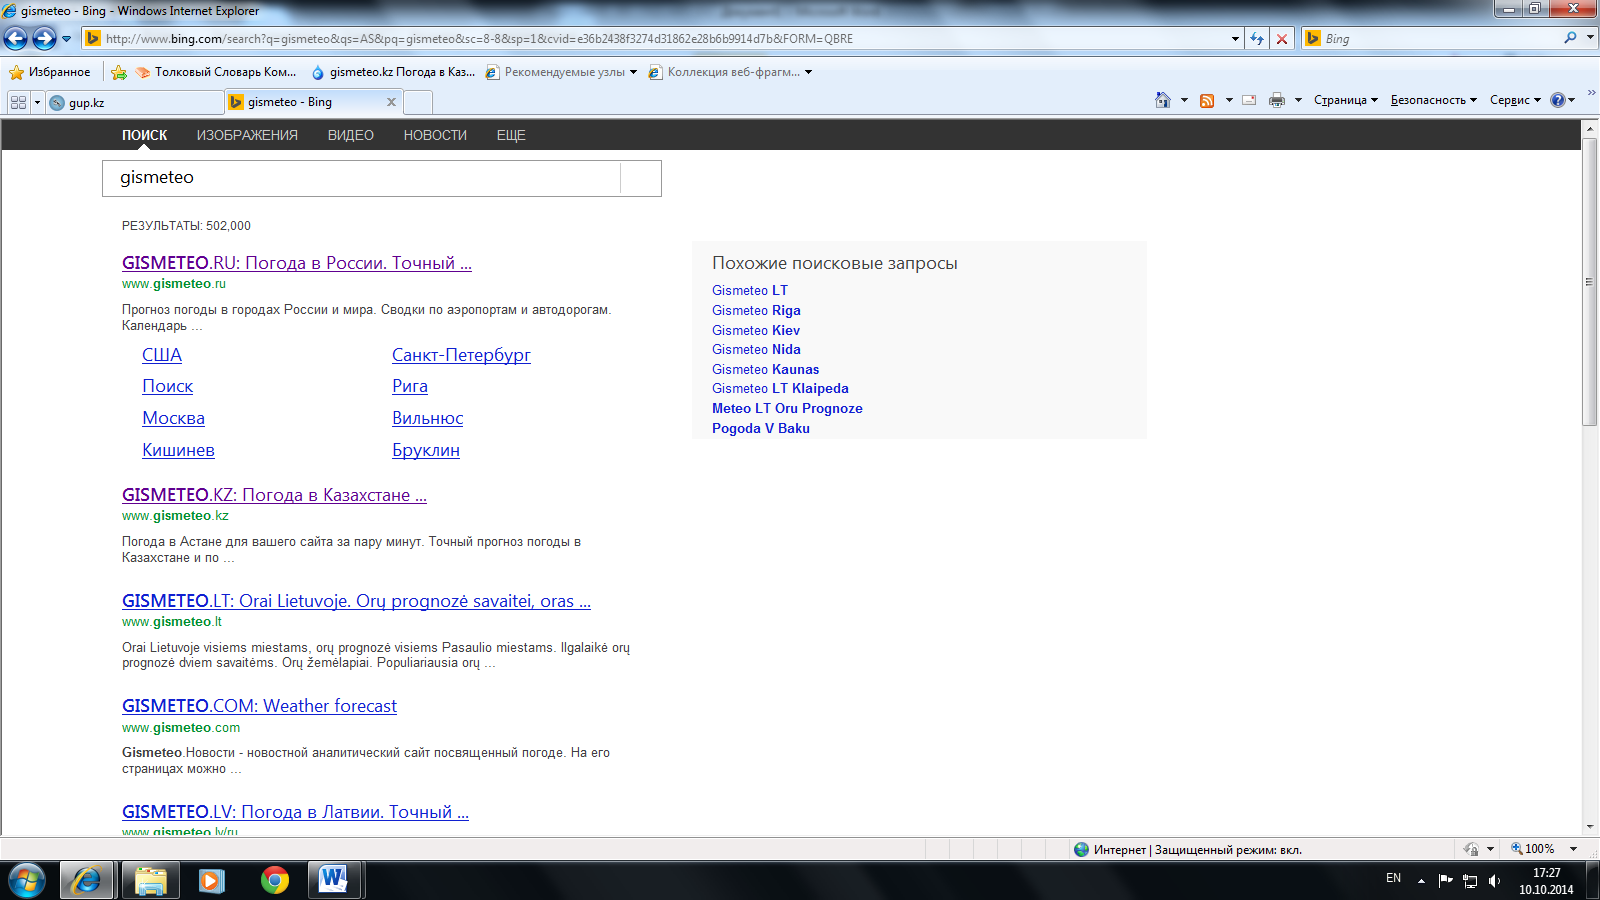Screen dimensions: 1600x900
Task: Open GISMETEO.LT: Orai Lietuvoje result
Action: click(356, 601)
